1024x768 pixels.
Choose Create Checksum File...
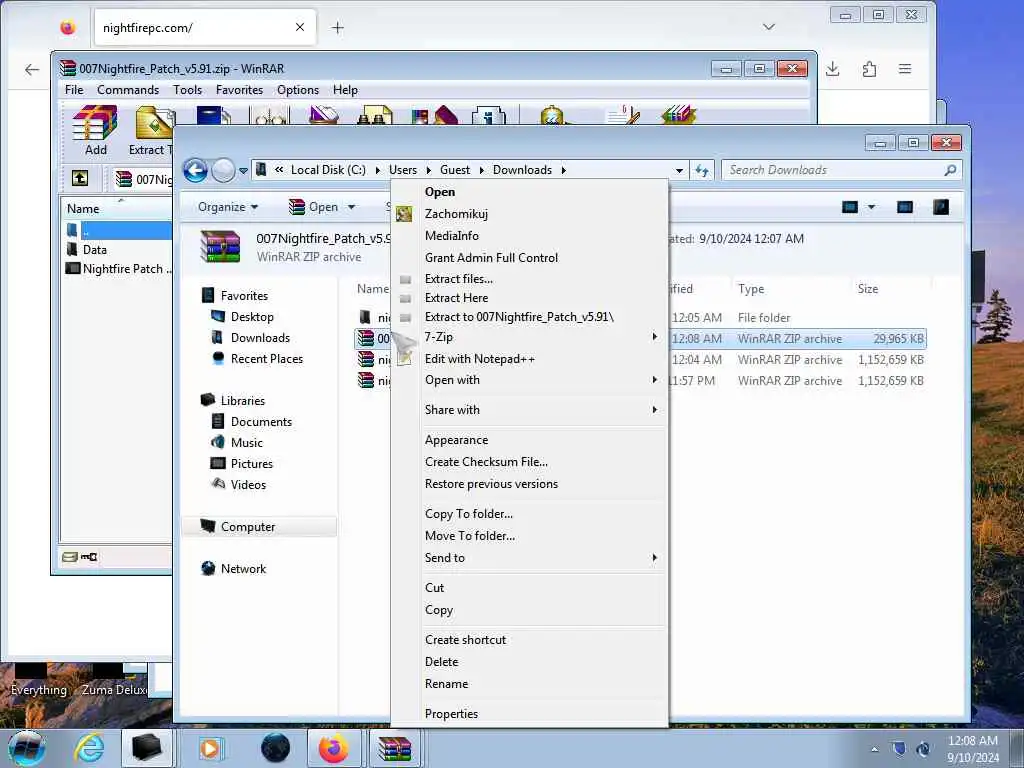pyautogui.click(x=486, y=462)
